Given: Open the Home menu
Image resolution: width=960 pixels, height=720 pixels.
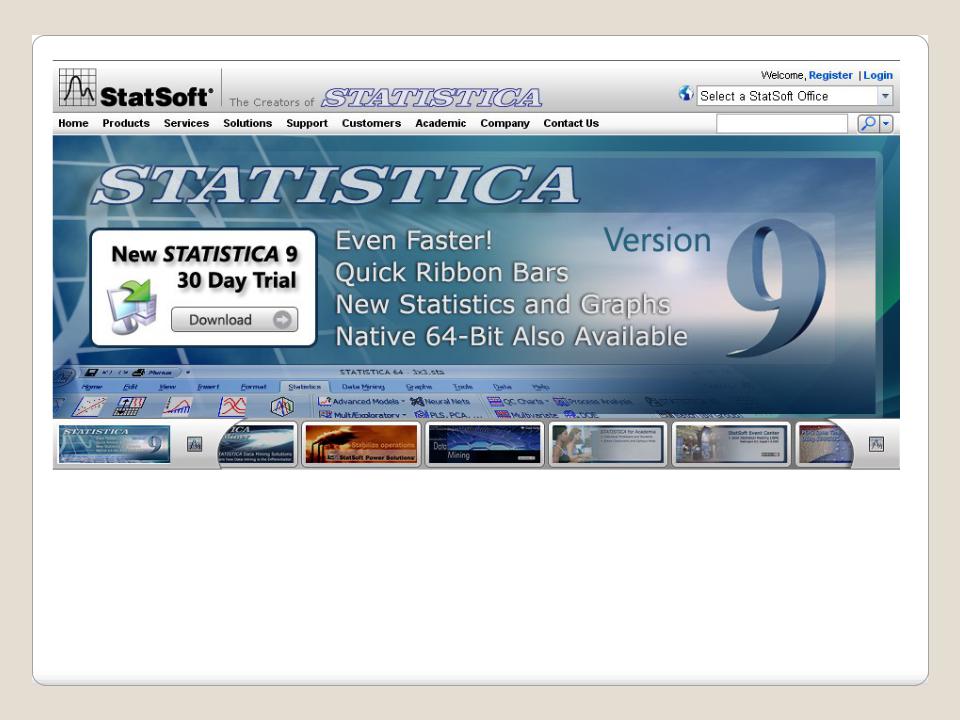Looking at the screenshot, I should (x=73, y=123).
